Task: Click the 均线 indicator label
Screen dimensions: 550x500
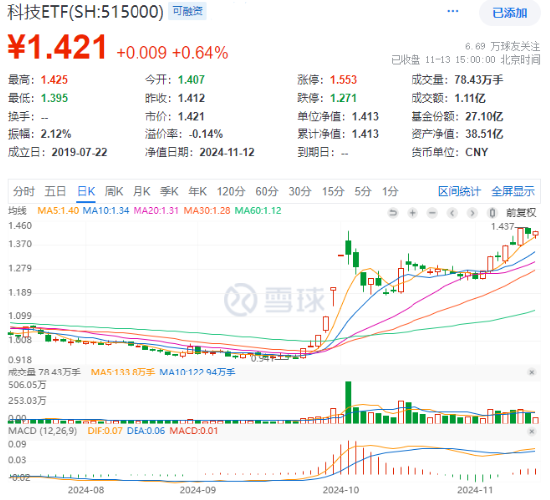Action: pos(17,211)
